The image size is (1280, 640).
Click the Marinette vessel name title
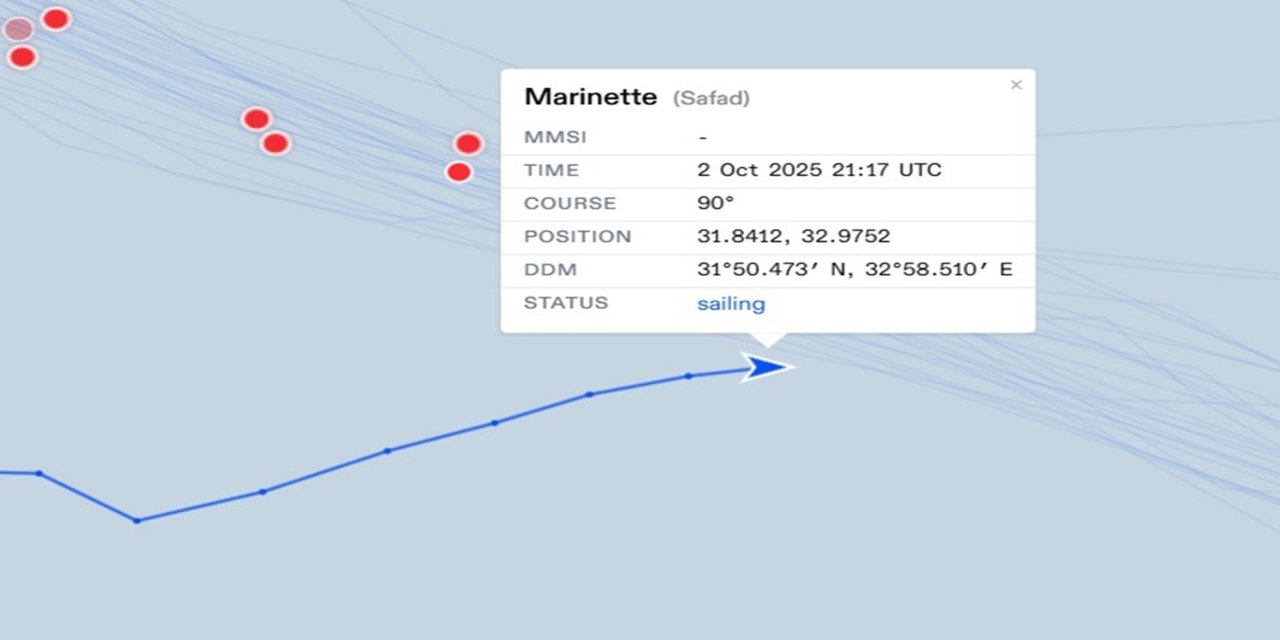point(590,97)
